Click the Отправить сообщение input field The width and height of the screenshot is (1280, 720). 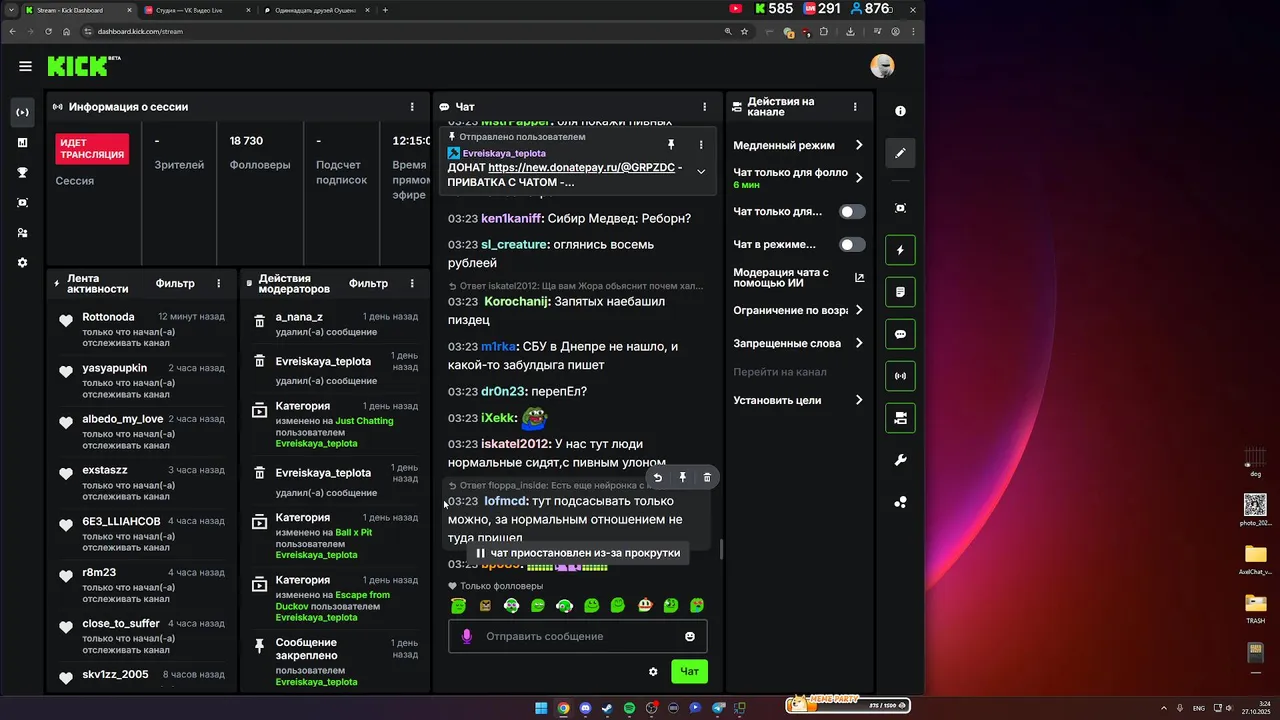click(577, 636)
